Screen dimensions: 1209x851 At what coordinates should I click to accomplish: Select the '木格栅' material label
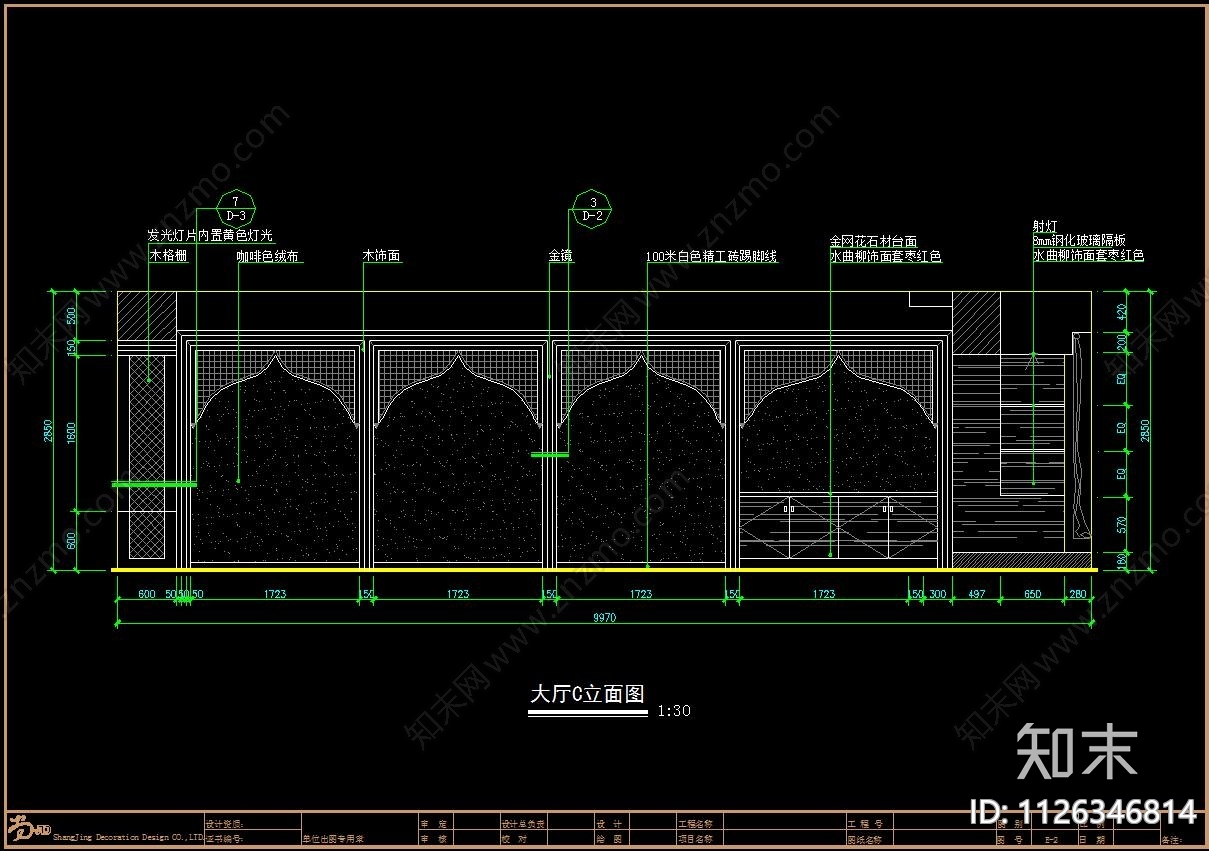coord(168,256)
